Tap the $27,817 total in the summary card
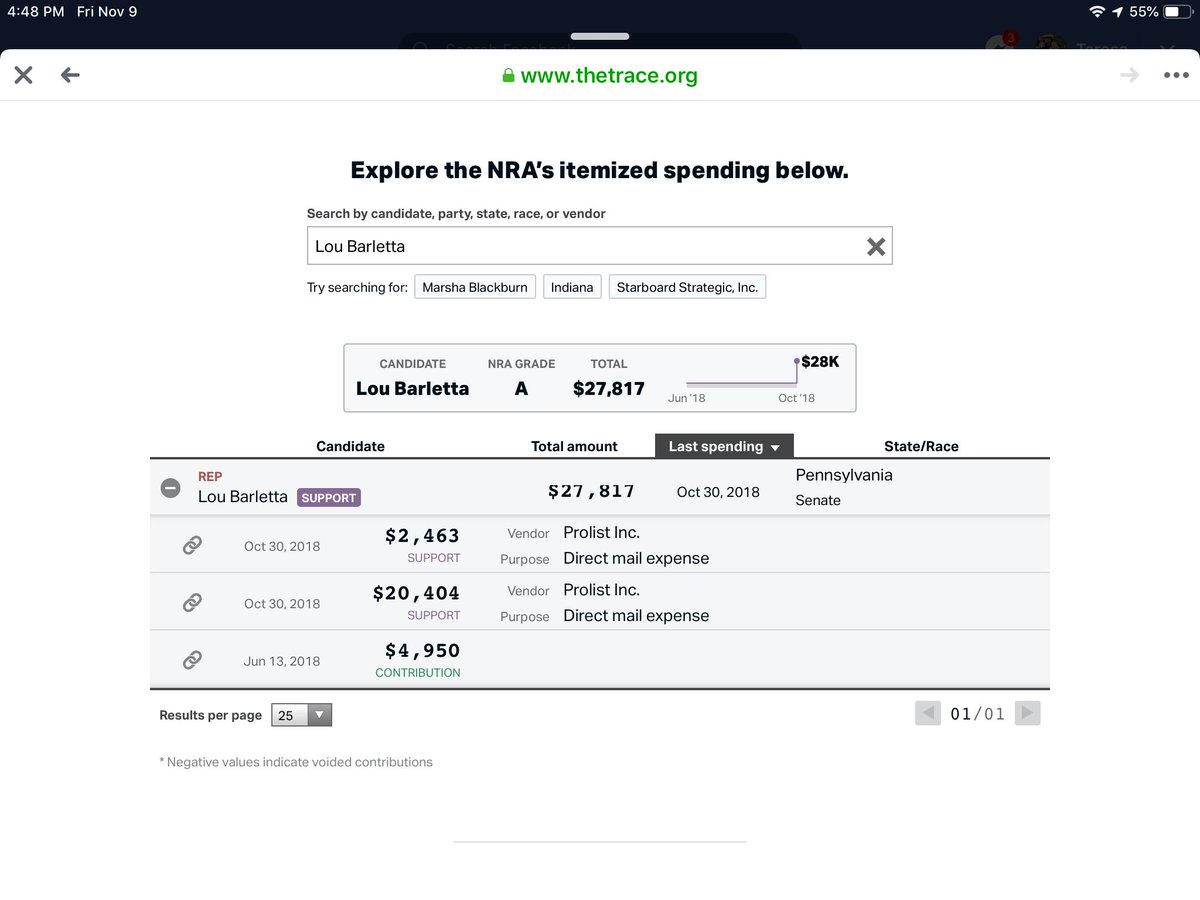The image size is (1200, 900). pyautogui.click(x=609, y=388)
